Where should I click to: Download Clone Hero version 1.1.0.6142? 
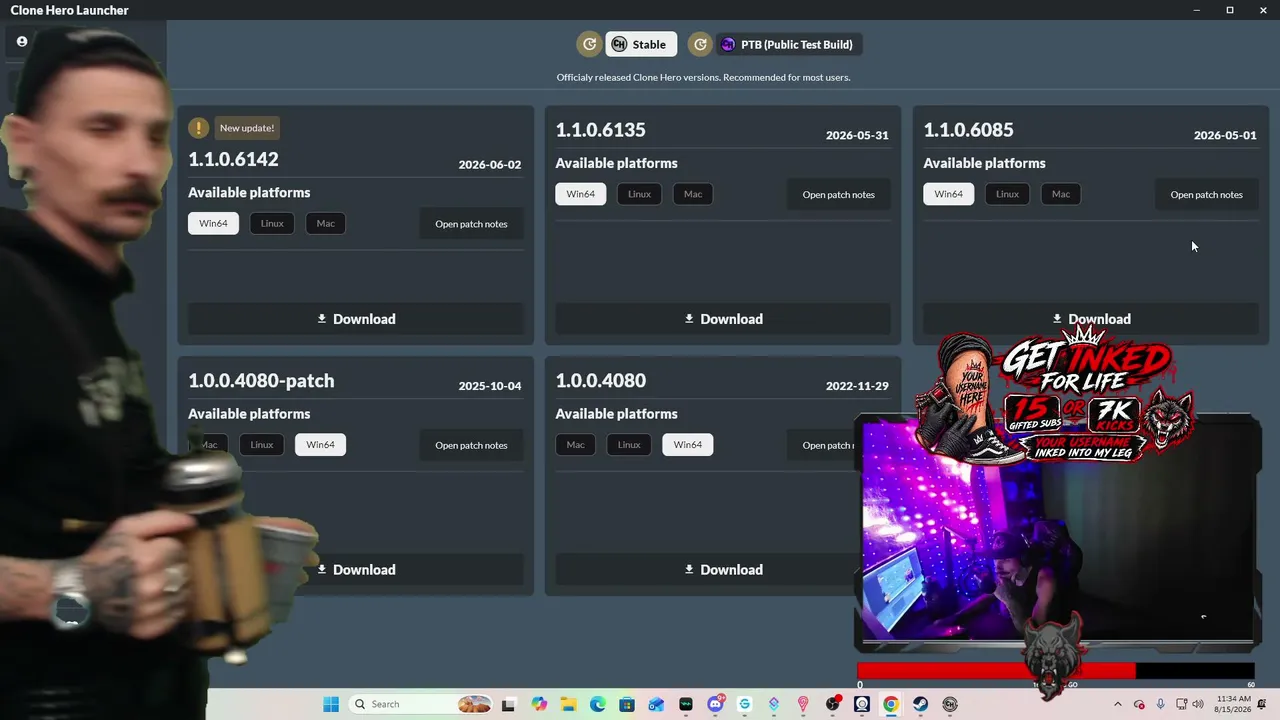click(x=356, y=319)
